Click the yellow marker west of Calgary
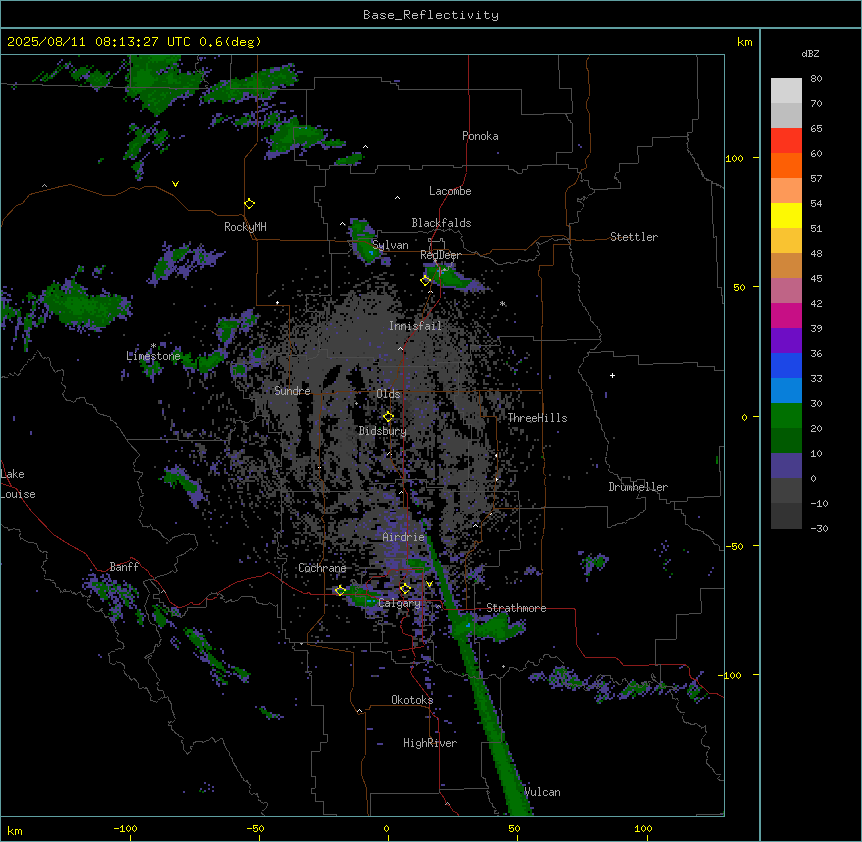Image resolution: width=862 pixels, height=842 pixels. (x=340, y=591)
